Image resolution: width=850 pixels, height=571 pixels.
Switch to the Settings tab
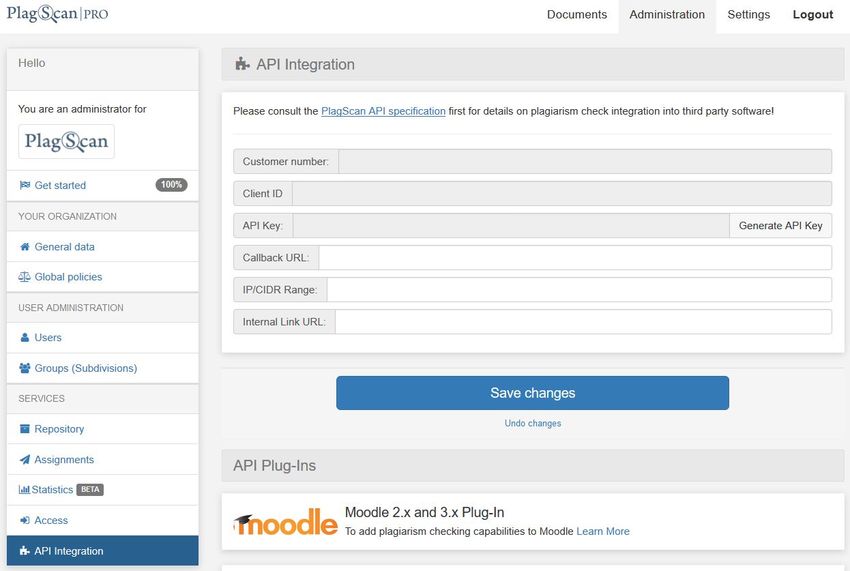(748, 15)
